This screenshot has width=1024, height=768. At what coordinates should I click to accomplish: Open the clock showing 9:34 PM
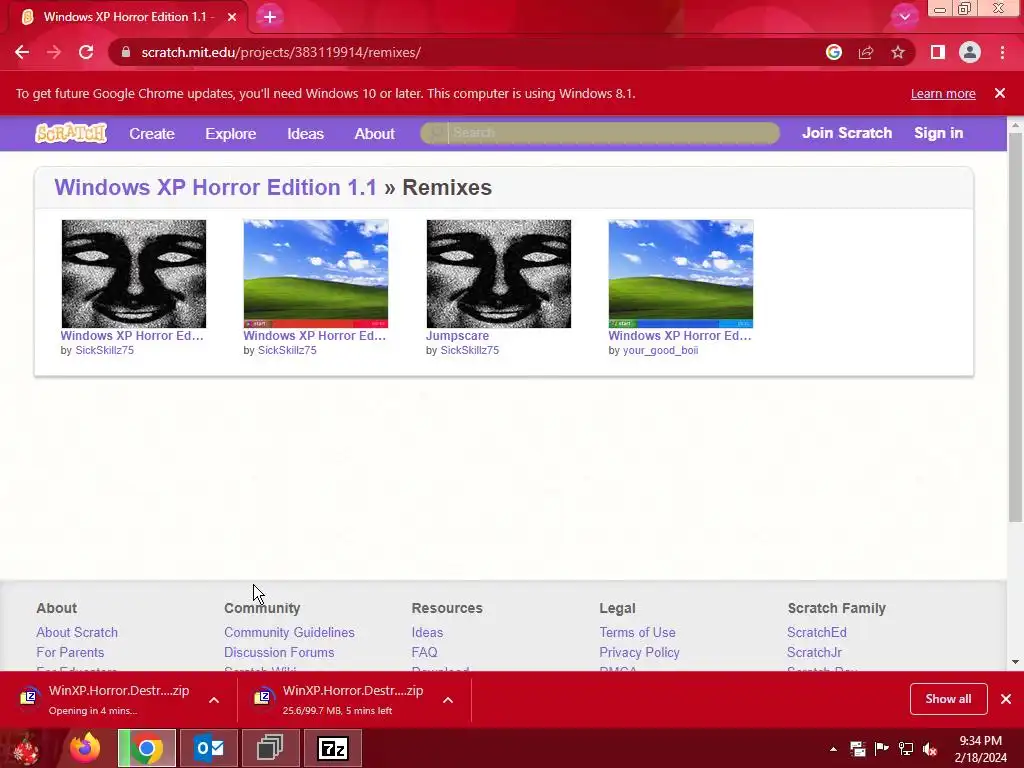click(x=981, y=749)
